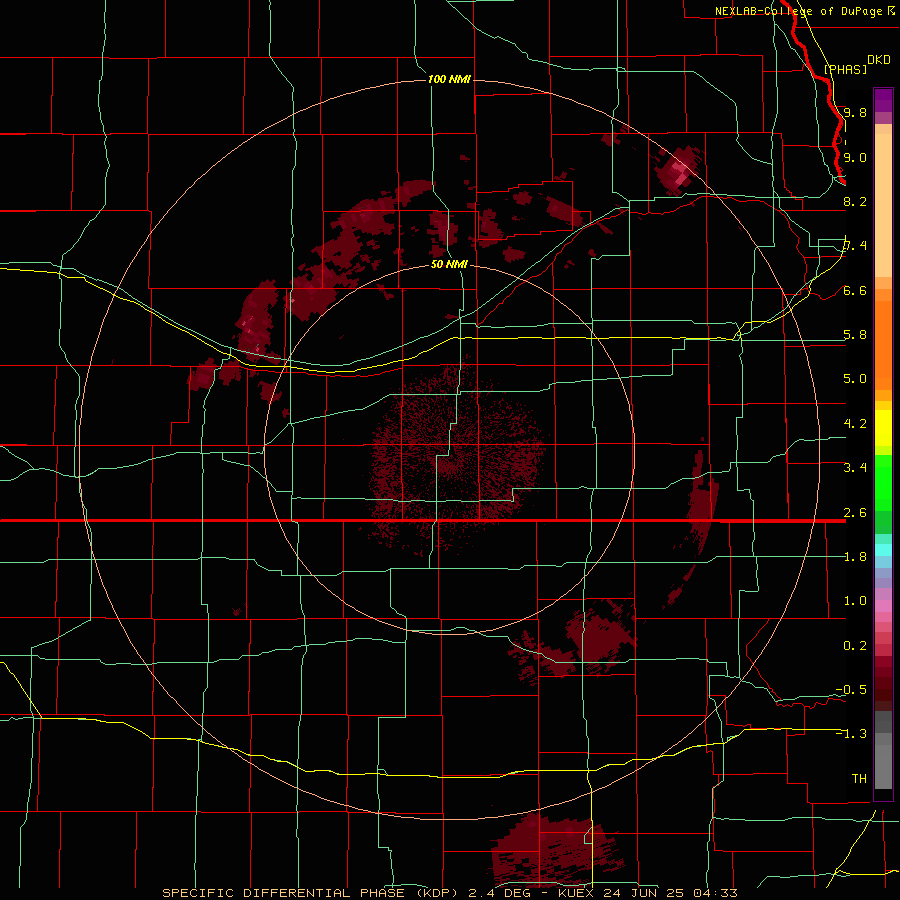Image resolution: width=900 pixels, height=900 pixels.
Task: Click the 5.8 value on the color scale
Action: [855, 335]
